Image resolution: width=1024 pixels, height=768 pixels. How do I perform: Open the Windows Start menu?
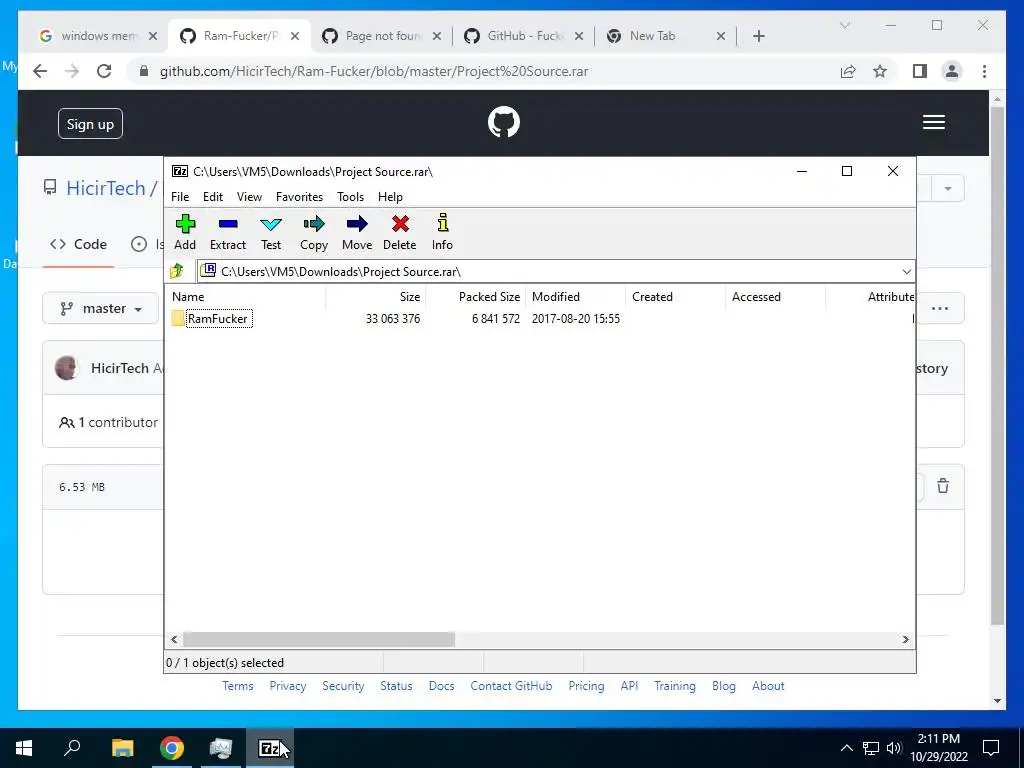tap(24, 748)
